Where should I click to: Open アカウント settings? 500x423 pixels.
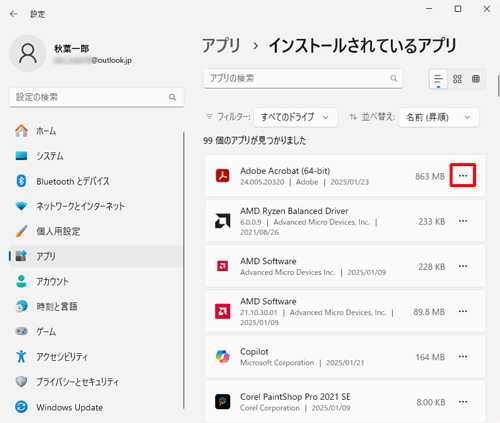tap(96, 281)
